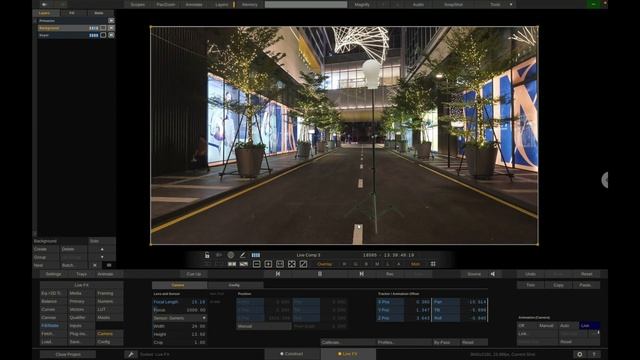
Task: Open the grid layout icon next to Multi
Action: 433,264
